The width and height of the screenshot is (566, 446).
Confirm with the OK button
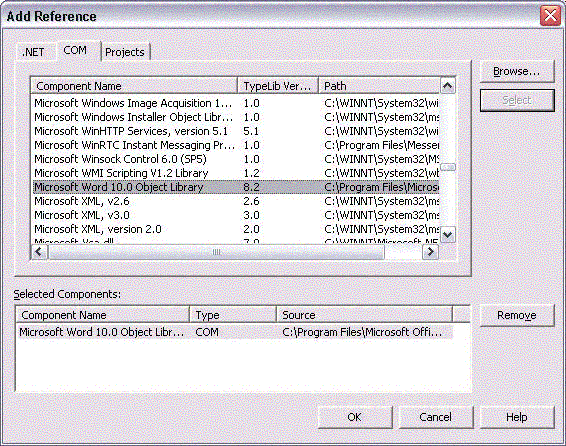(354, 417)
